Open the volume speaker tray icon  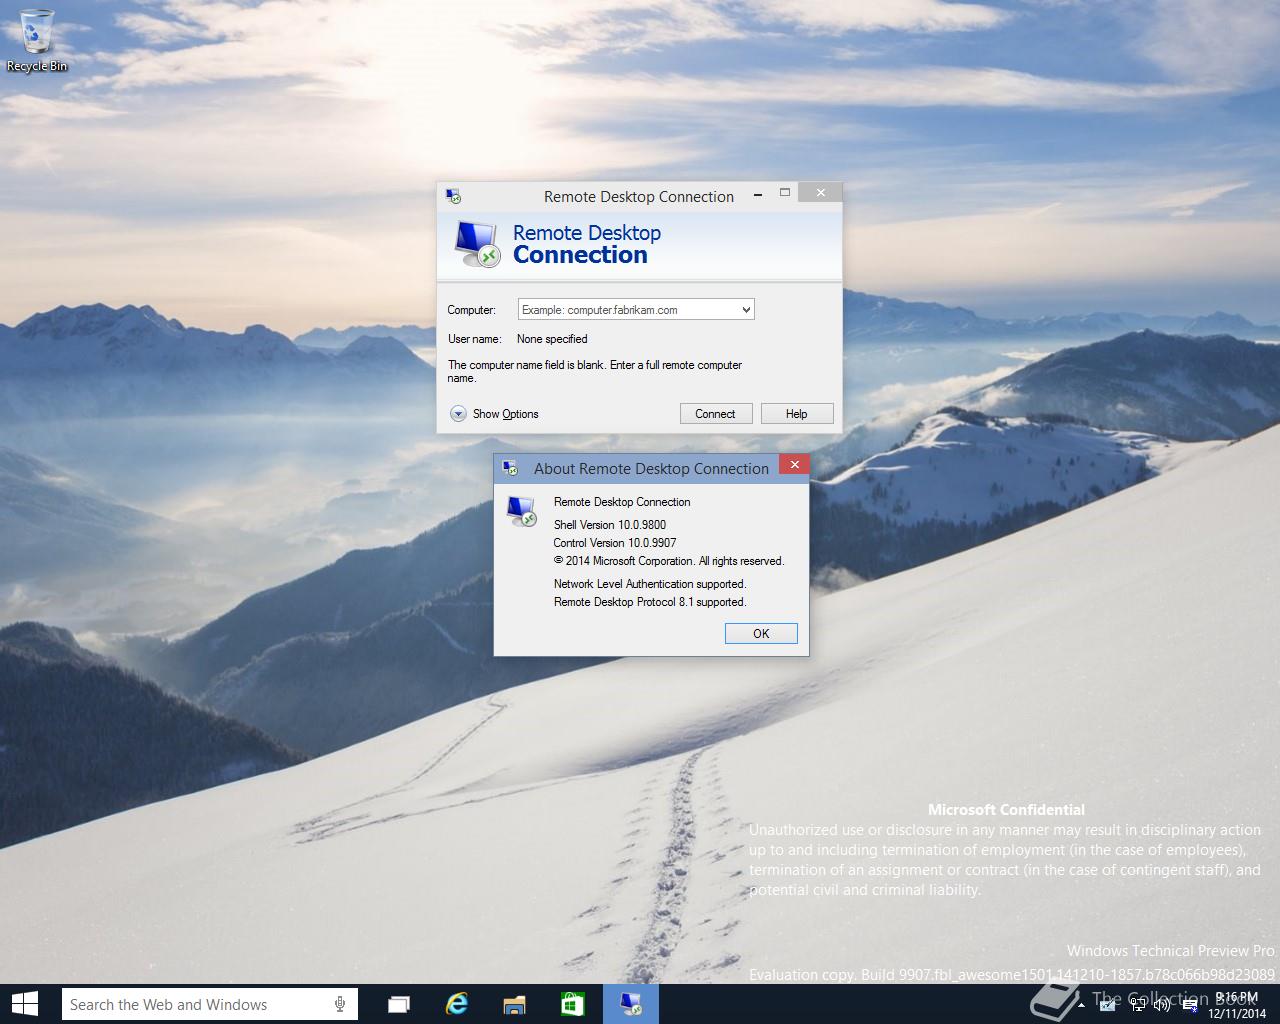coord(1161,1005)
